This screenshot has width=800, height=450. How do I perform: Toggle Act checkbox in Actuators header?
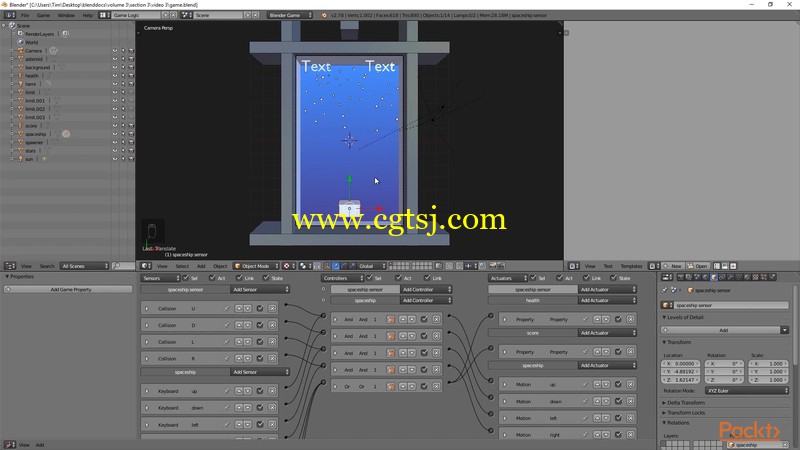(x=560, y=278)
